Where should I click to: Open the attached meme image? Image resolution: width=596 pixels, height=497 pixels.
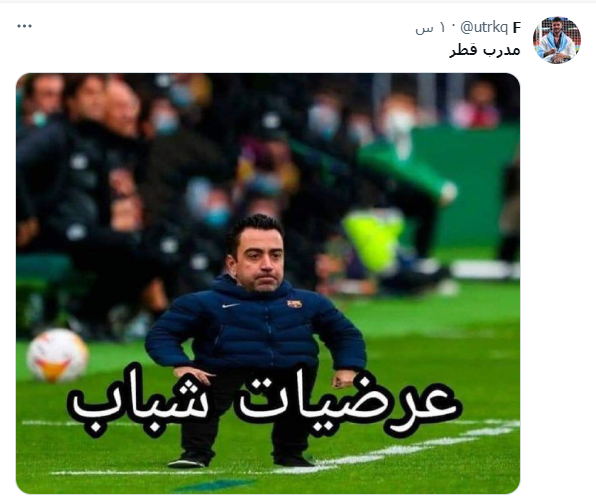click(268, 283)
